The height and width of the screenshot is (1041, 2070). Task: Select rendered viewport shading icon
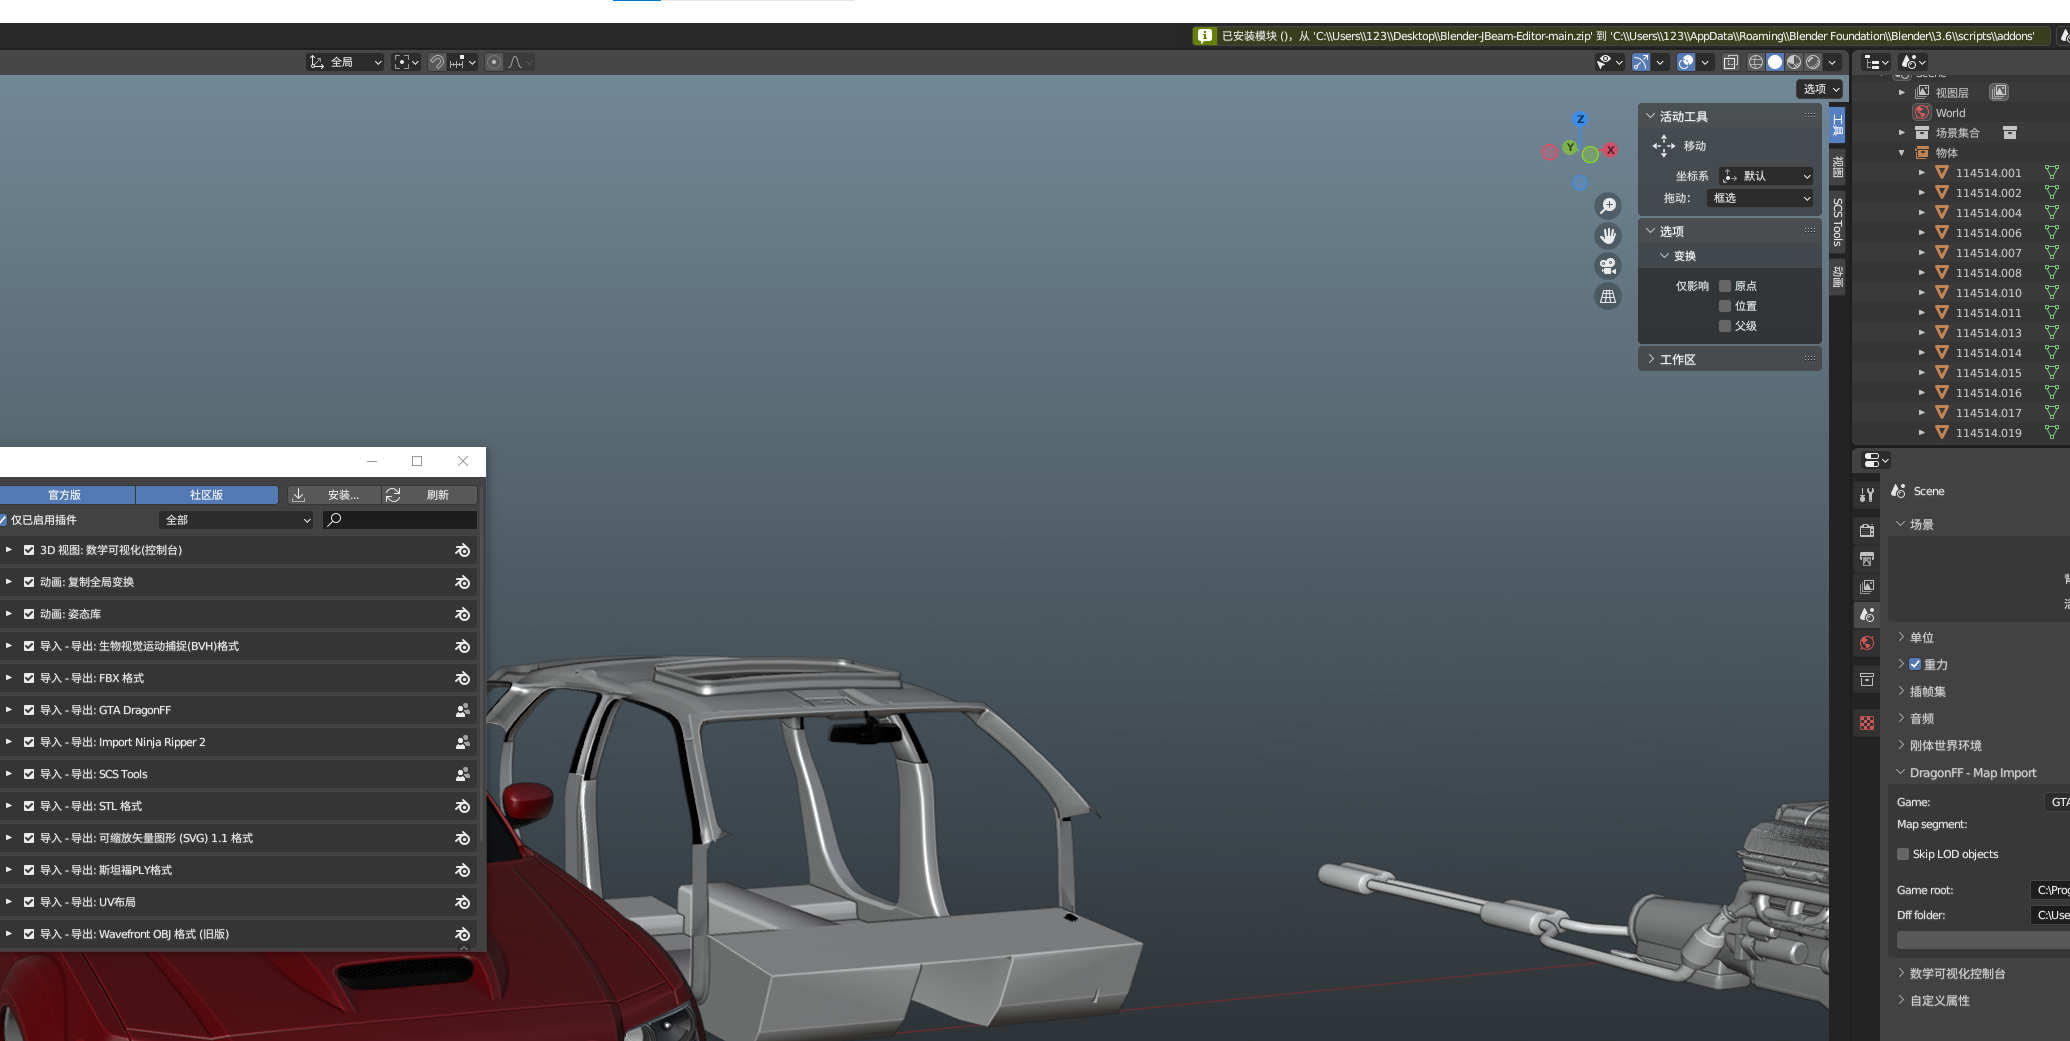point(1813,62)
